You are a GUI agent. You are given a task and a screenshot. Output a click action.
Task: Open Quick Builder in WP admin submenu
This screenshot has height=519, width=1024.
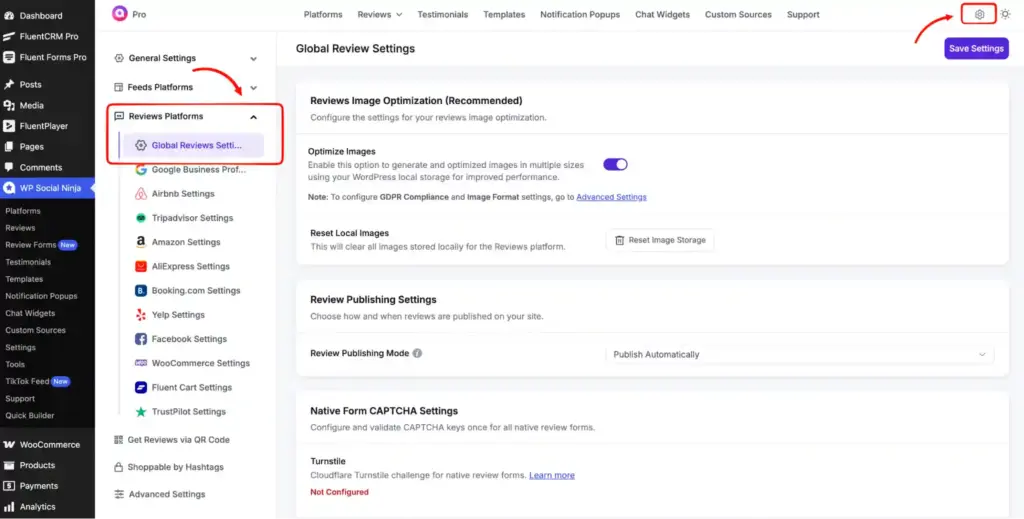click(x=29, y=415)
